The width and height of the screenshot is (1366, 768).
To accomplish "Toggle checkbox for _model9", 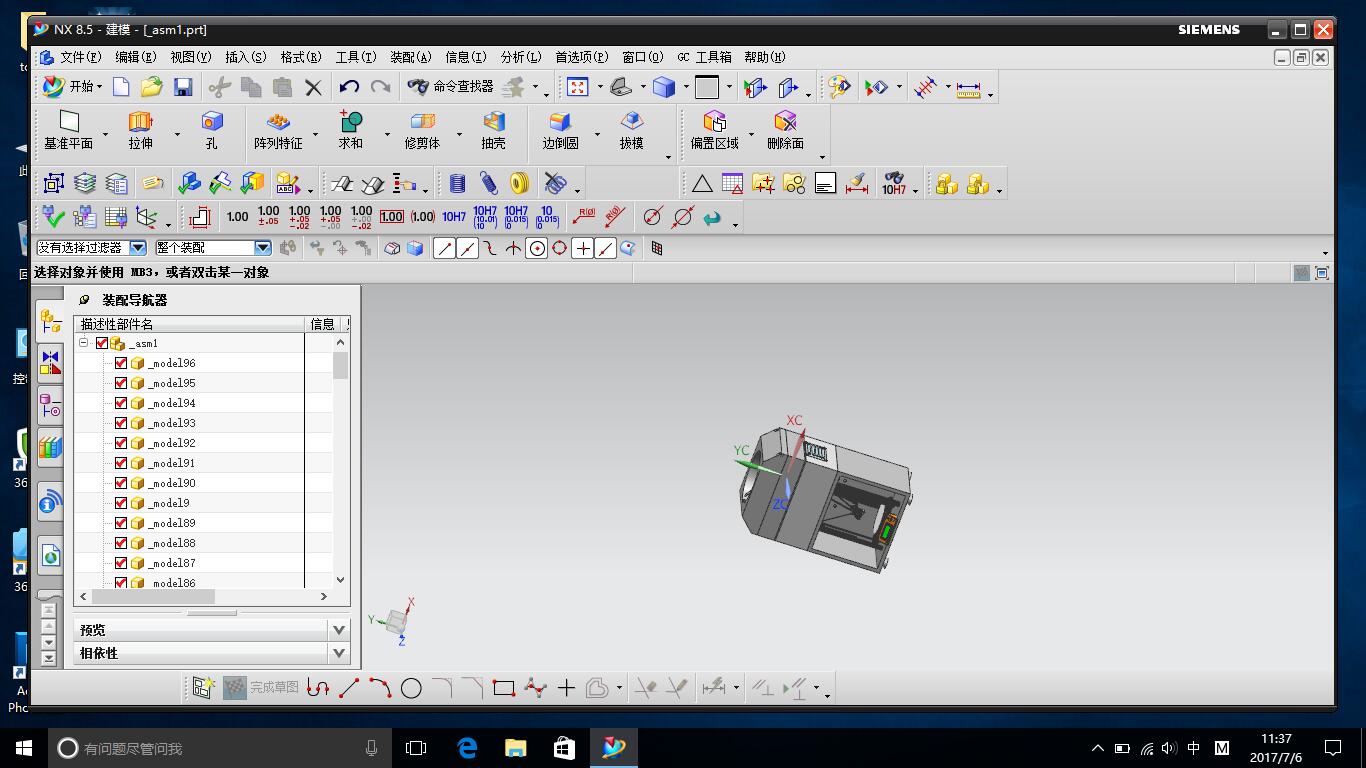I will tap(121, 503).
